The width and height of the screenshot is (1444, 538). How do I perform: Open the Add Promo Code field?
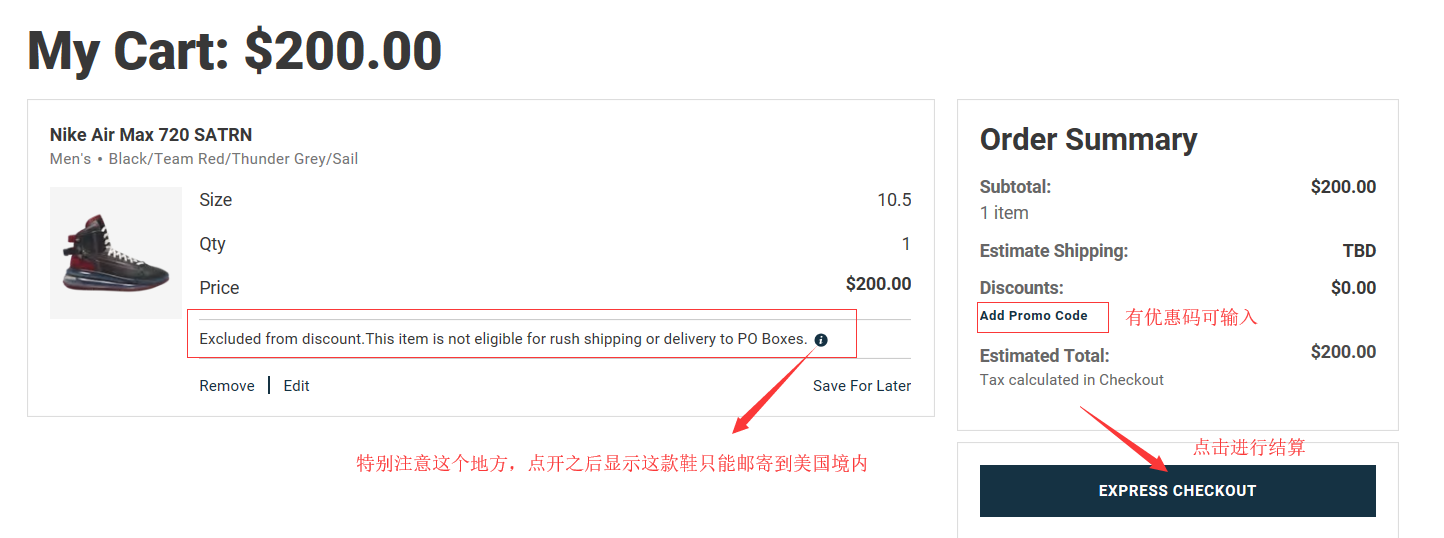(x=1034, y=316)
